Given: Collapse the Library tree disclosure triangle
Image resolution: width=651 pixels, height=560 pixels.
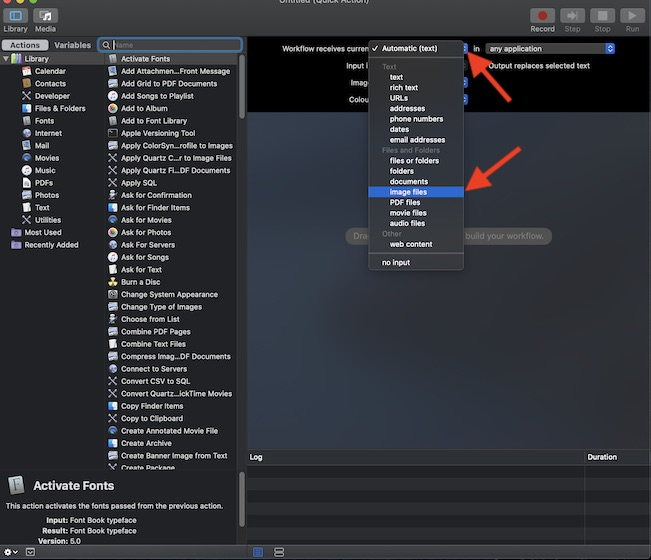Looking at the screenshot, I should pos(5,59).
